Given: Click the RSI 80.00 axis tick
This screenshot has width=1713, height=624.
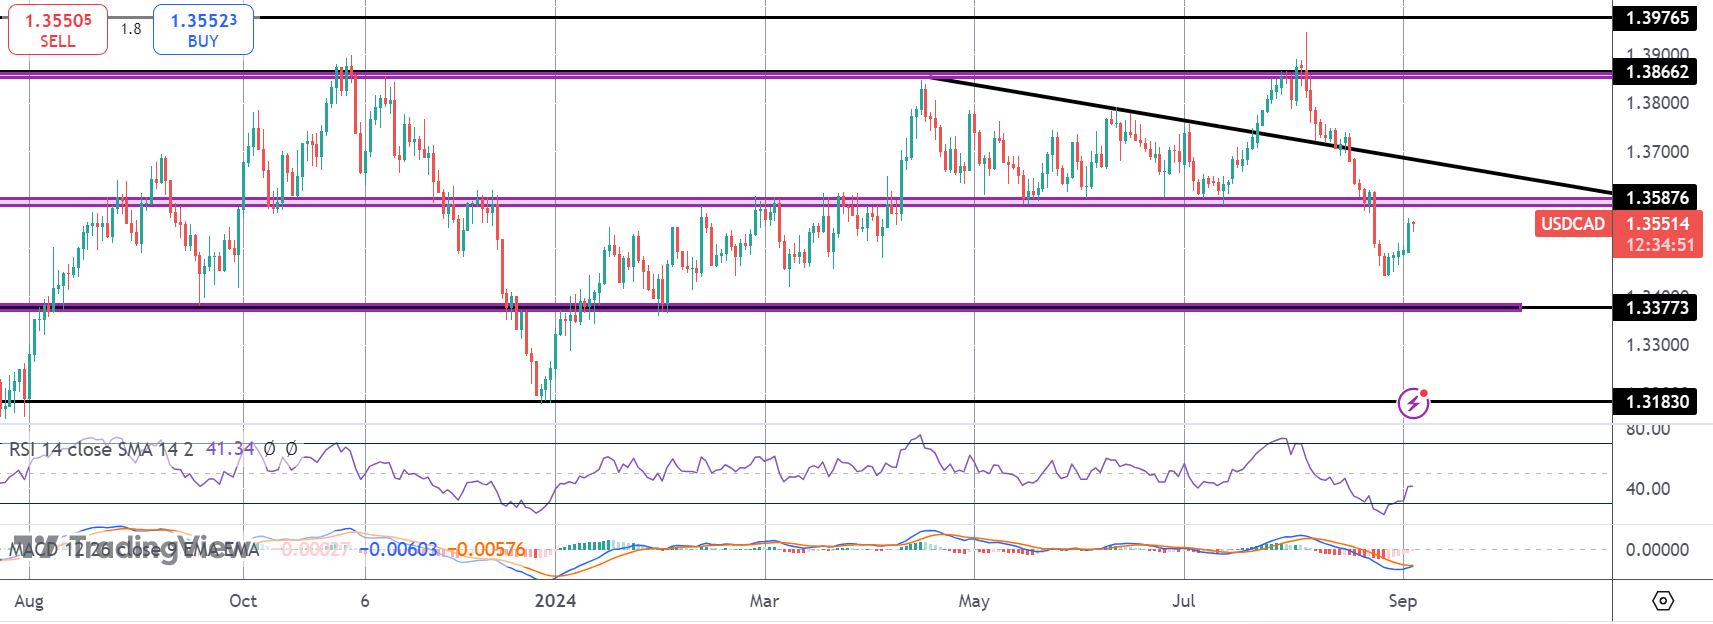Looking at the screenshot, I should (x=1648, y=430).
